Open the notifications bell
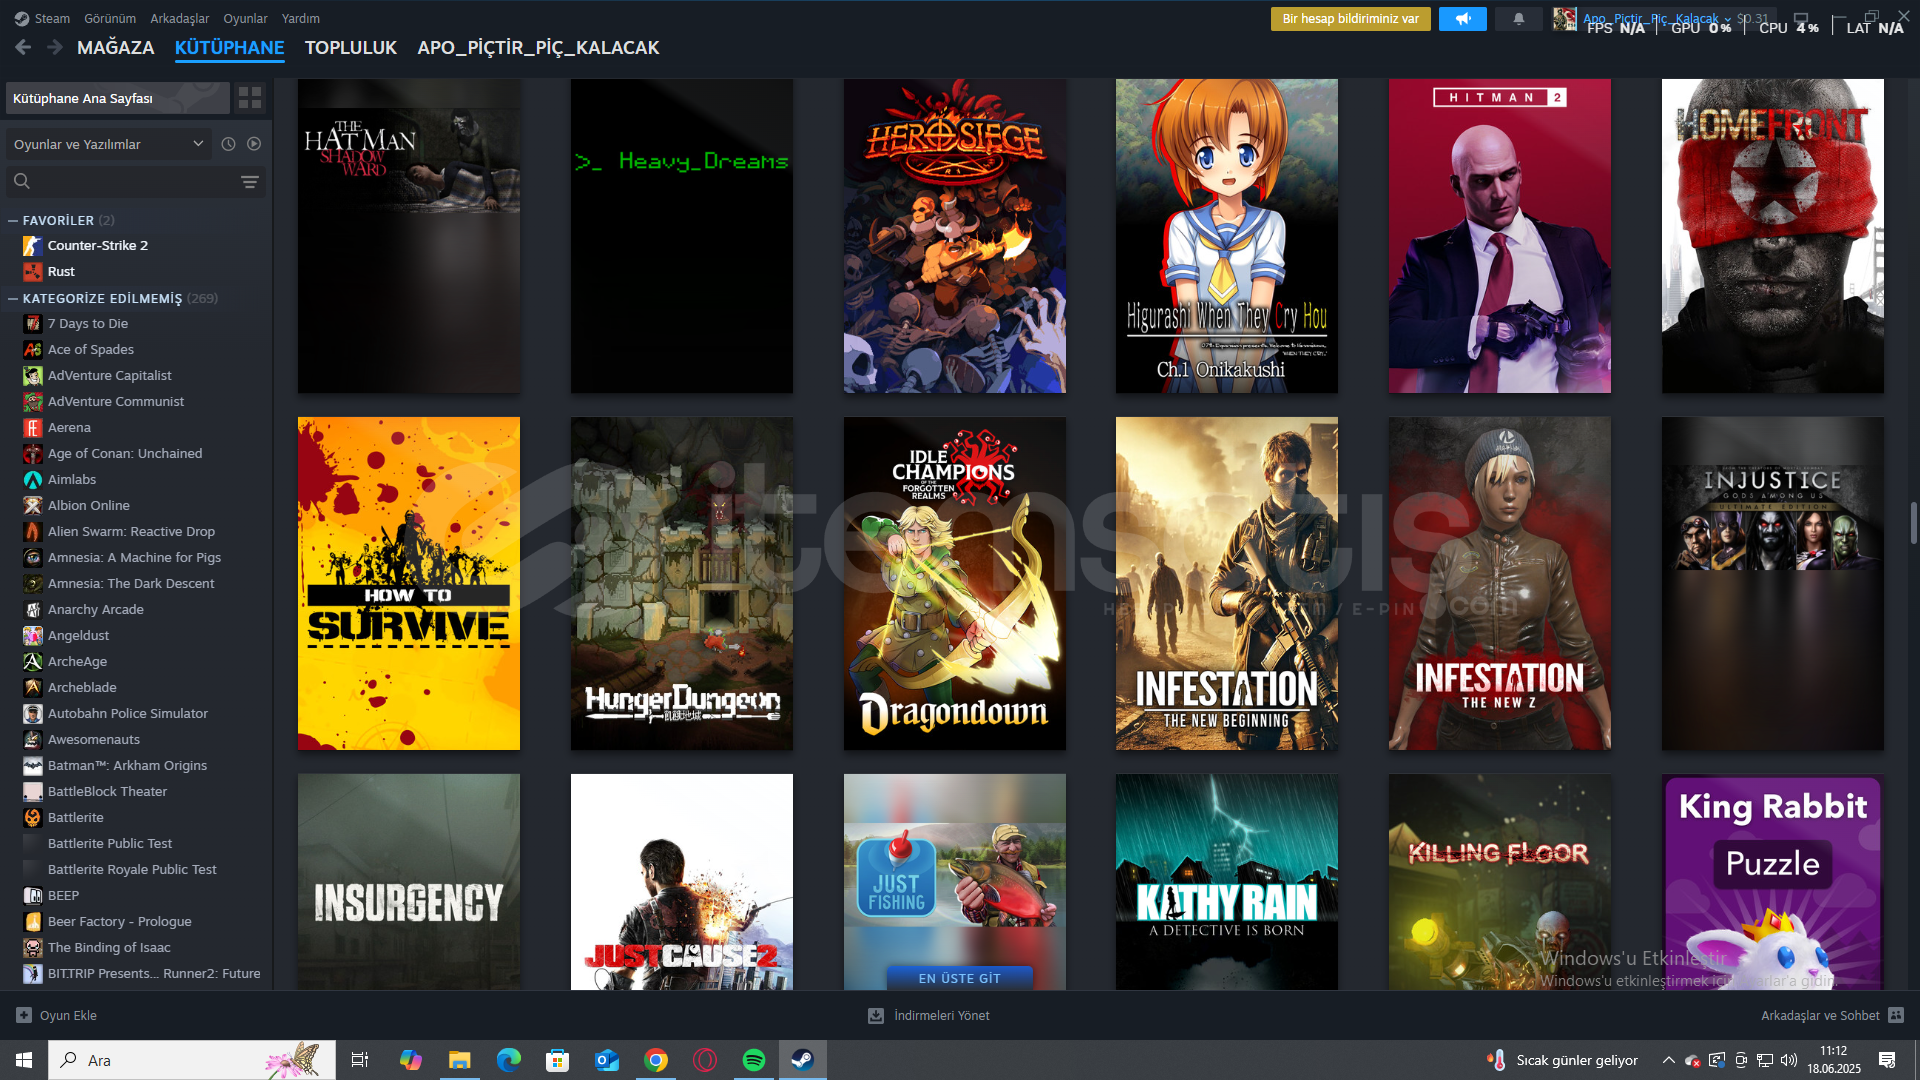Viewport: 1920px width, 1080px height. (1518, 19)
